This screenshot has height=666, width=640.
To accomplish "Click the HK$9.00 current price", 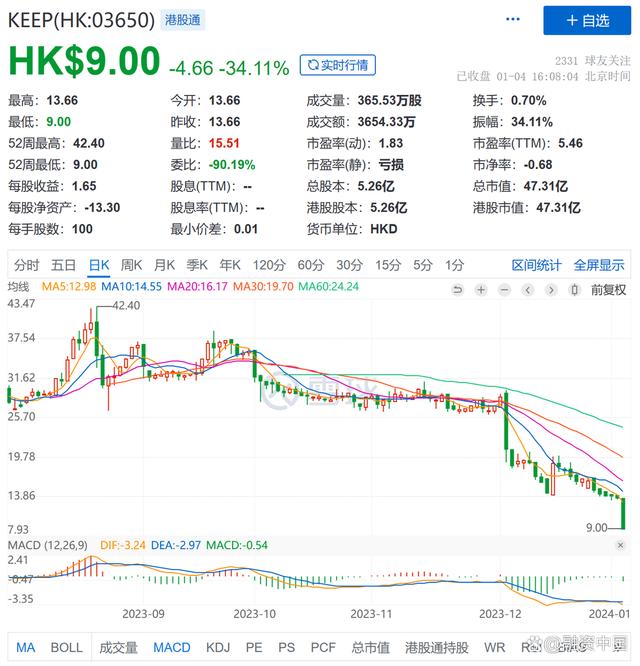I will (x=84, y=61).
